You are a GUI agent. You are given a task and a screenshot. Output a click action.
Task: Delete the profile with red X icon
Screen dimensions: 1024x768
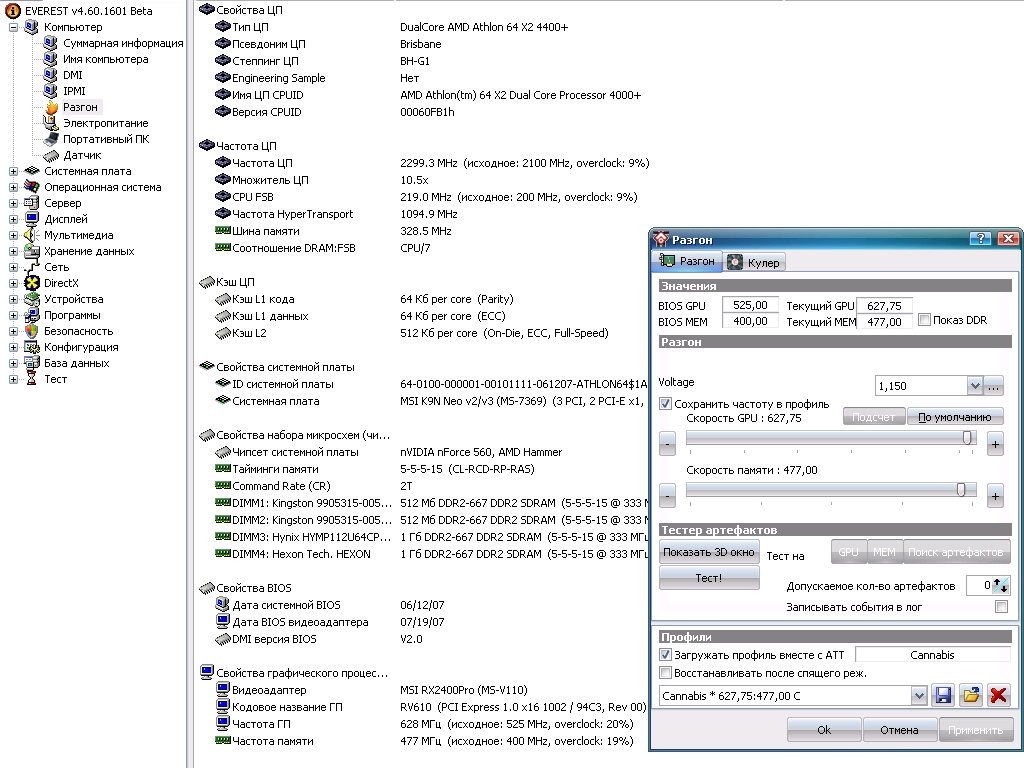tap(999, 696)
